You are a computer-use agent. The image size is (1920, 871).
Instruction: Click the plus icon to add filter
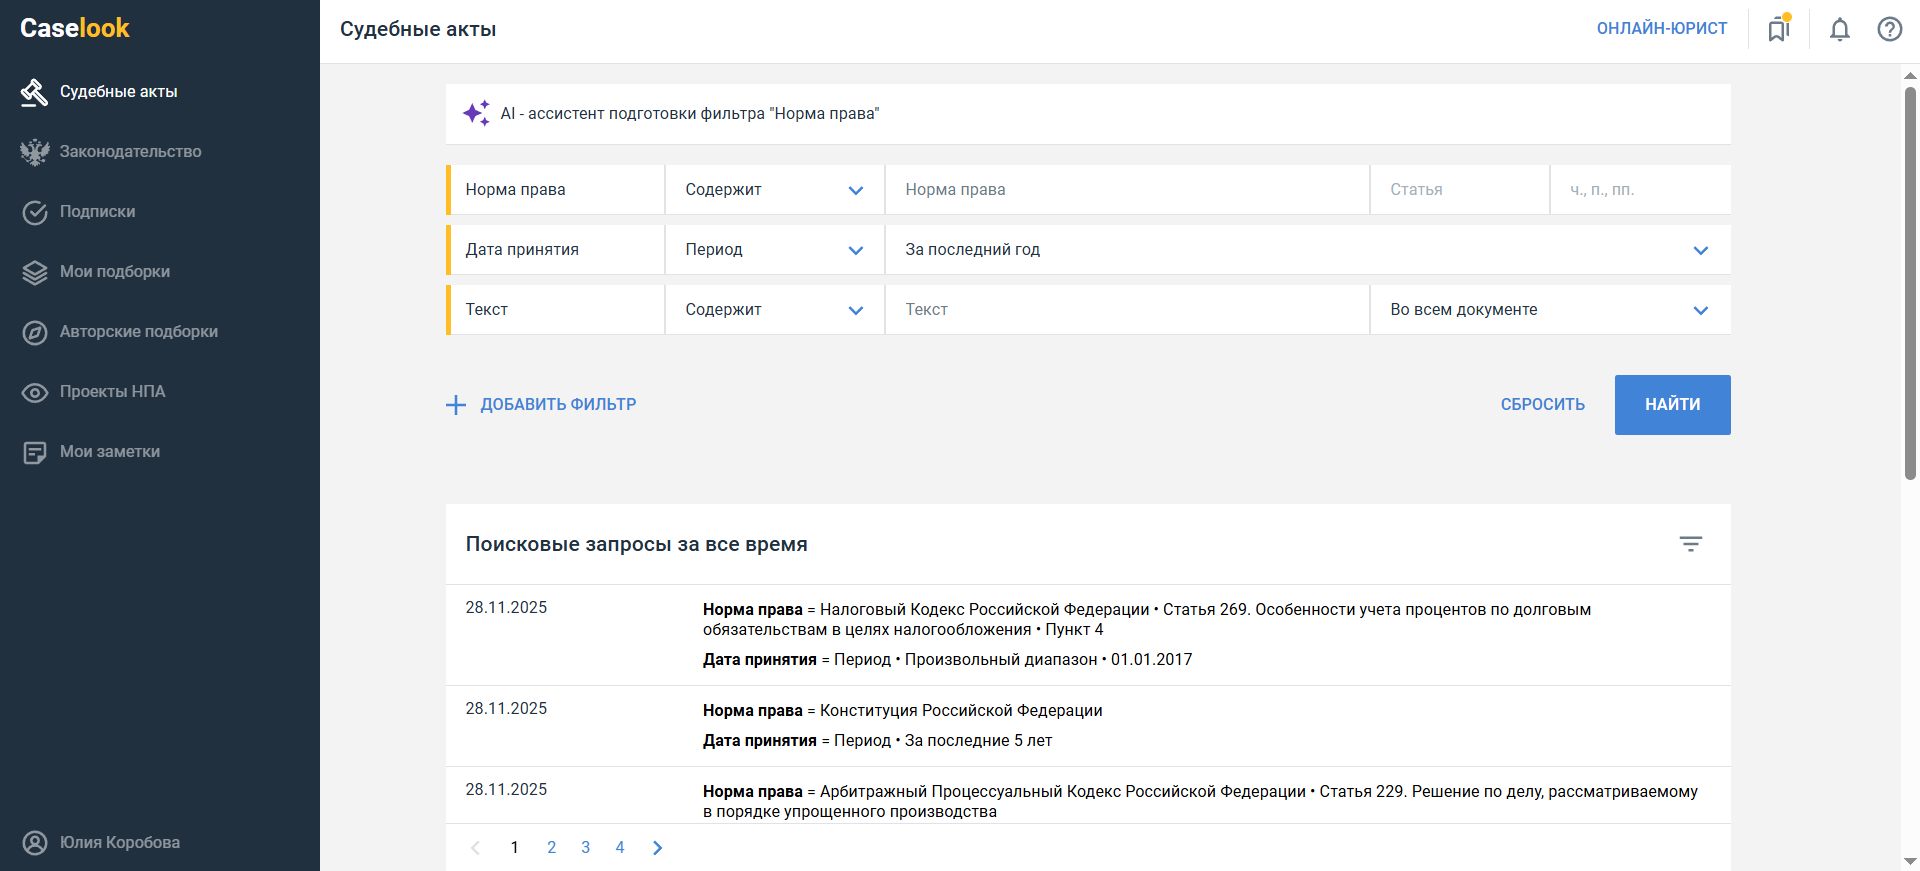(456, 405)
